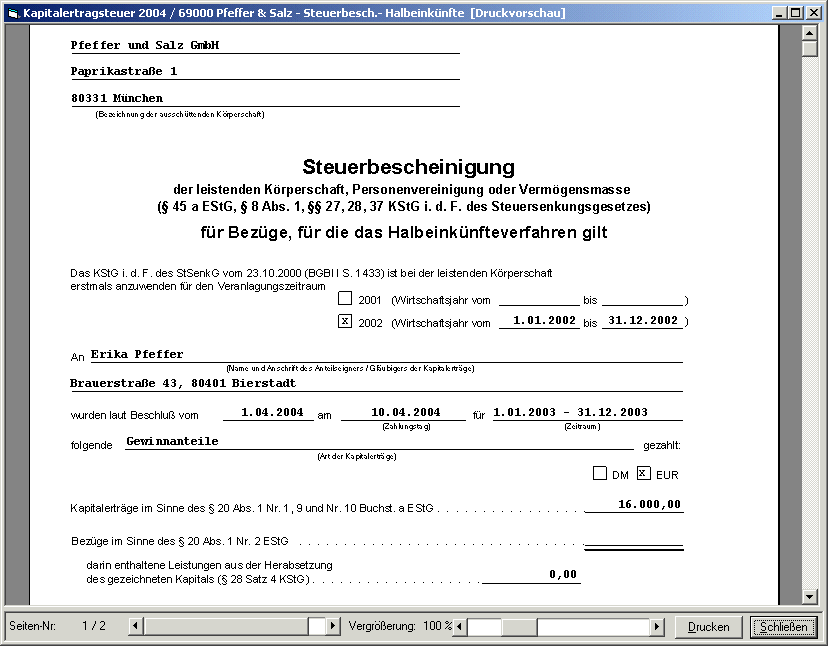Viewport: 828px width, 646px height.
Task: Click the text 'Pfeffer und Salz GmbH'
Action: pyautogui.click(x=145, y=45)
